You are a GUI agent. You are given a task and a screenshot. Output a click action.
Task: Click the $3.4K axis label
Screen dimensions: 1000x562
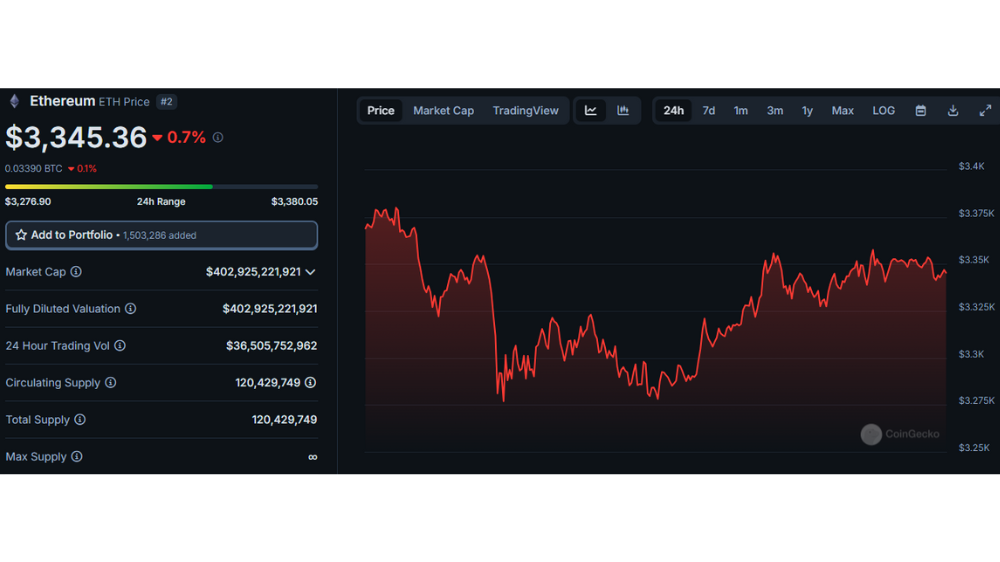click(971, 166)
